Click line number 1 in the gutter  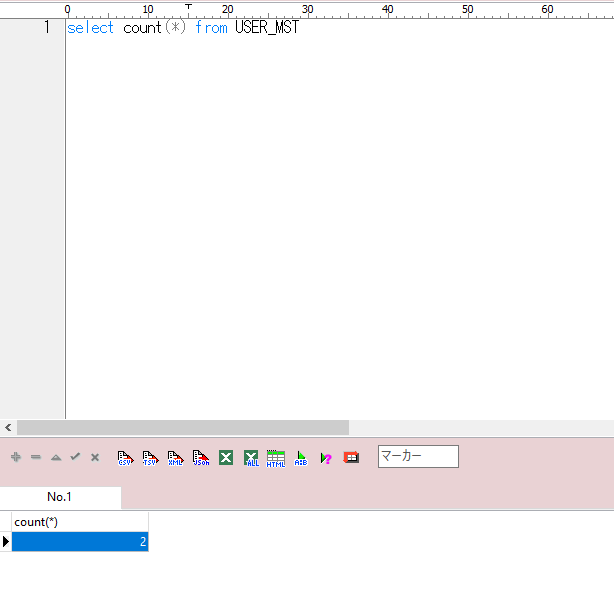point(47,27)
